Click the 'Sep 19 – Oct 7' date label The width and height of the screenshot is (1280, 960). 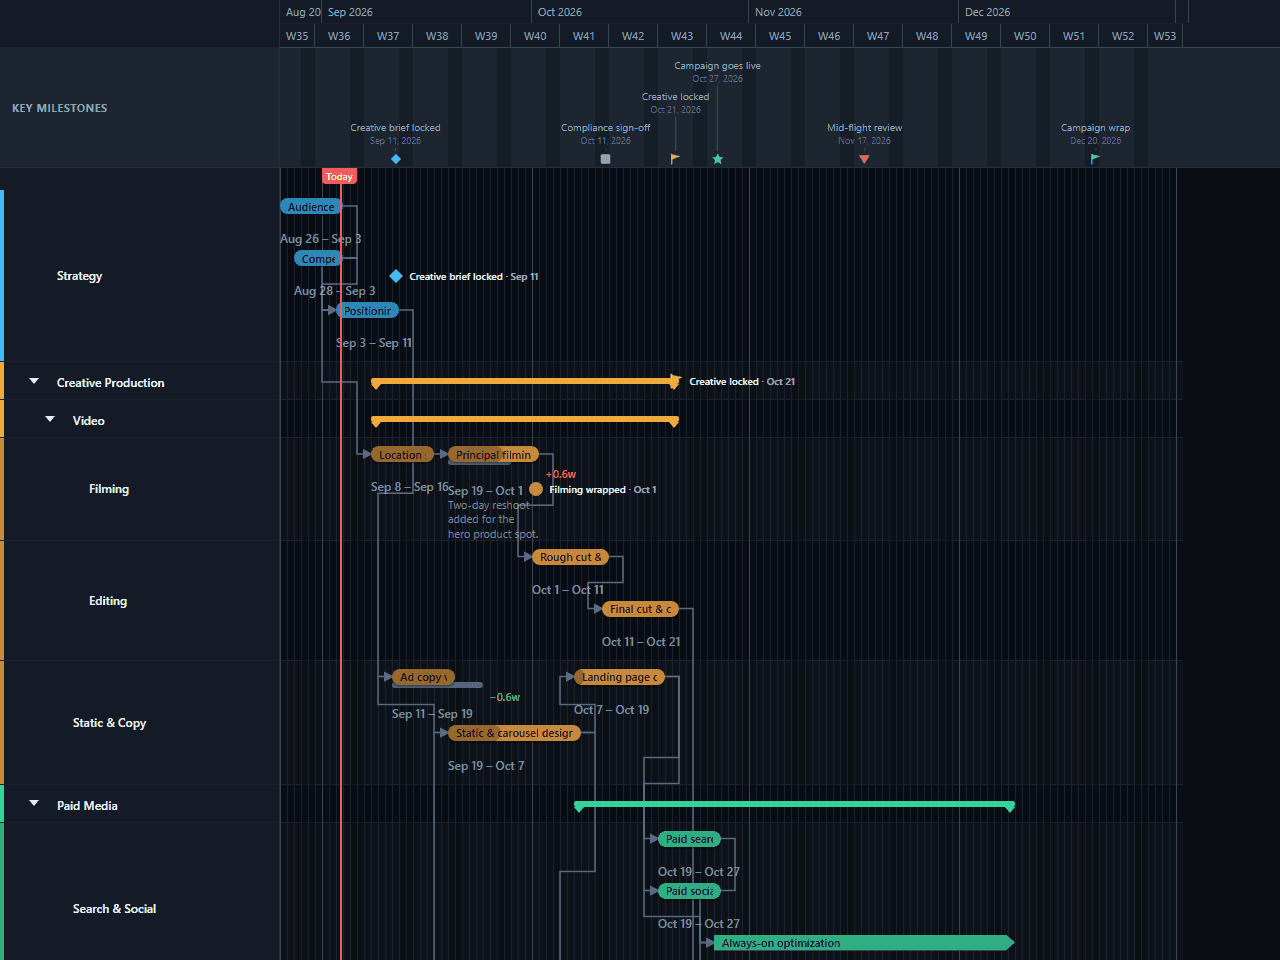point(486,766)
